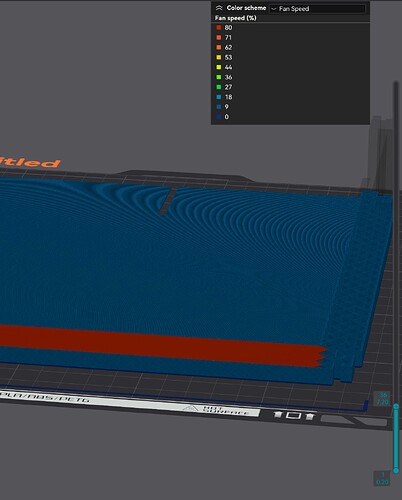This screenshot has height=500, width=402.
Task: Click the blue 9 legend swatch
Action: [x=219, y=107]
